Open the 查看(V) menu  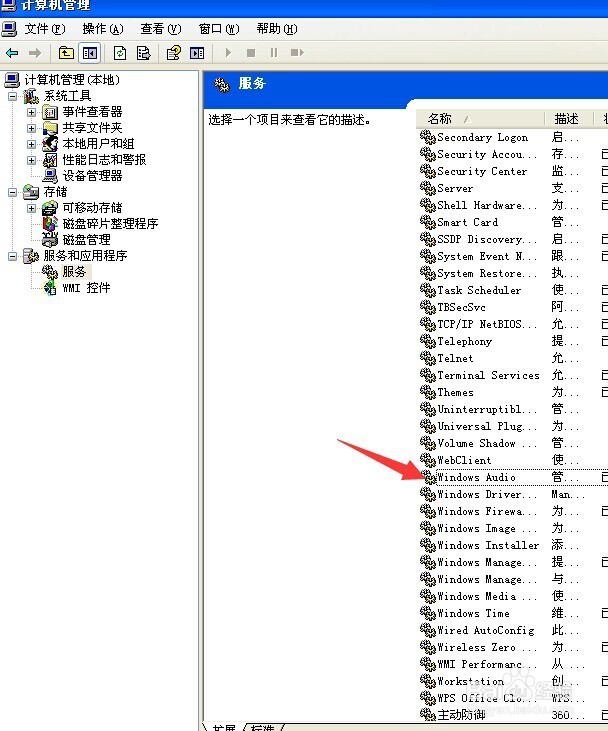pyautogui.click(x=161, y=29)
